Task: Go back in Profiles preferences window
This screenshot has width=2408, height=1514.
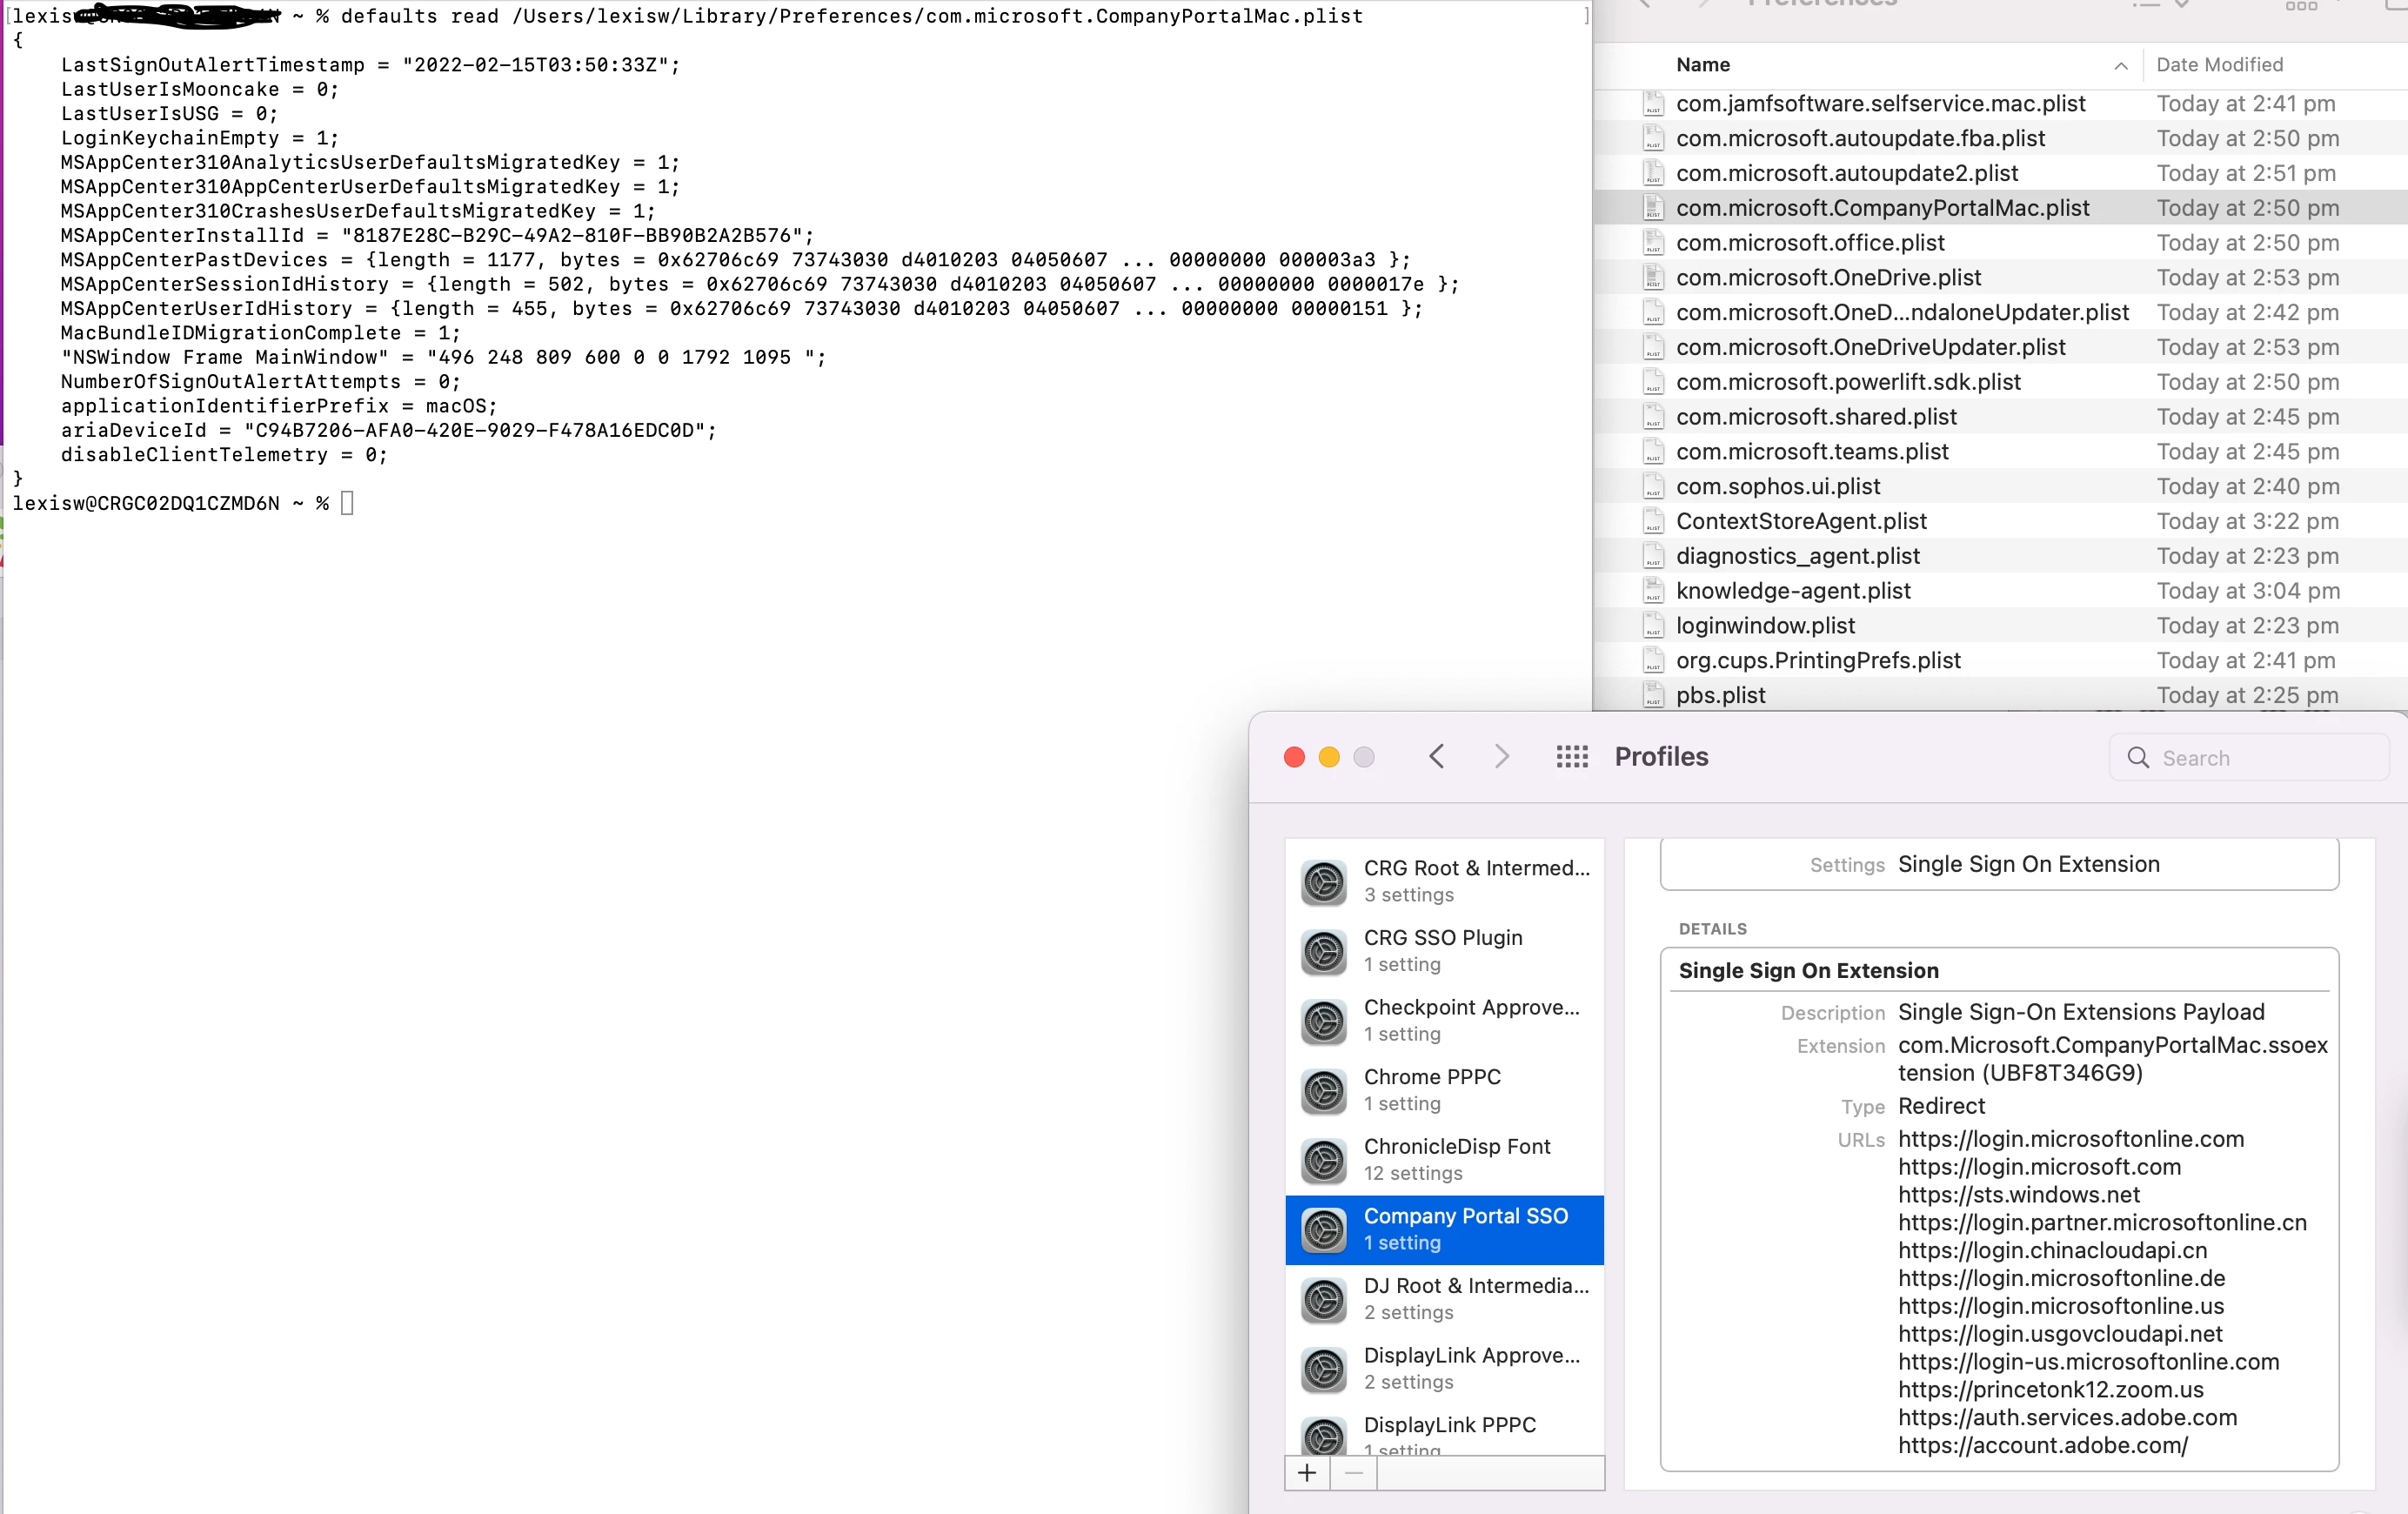Action: click(1436, 756)
